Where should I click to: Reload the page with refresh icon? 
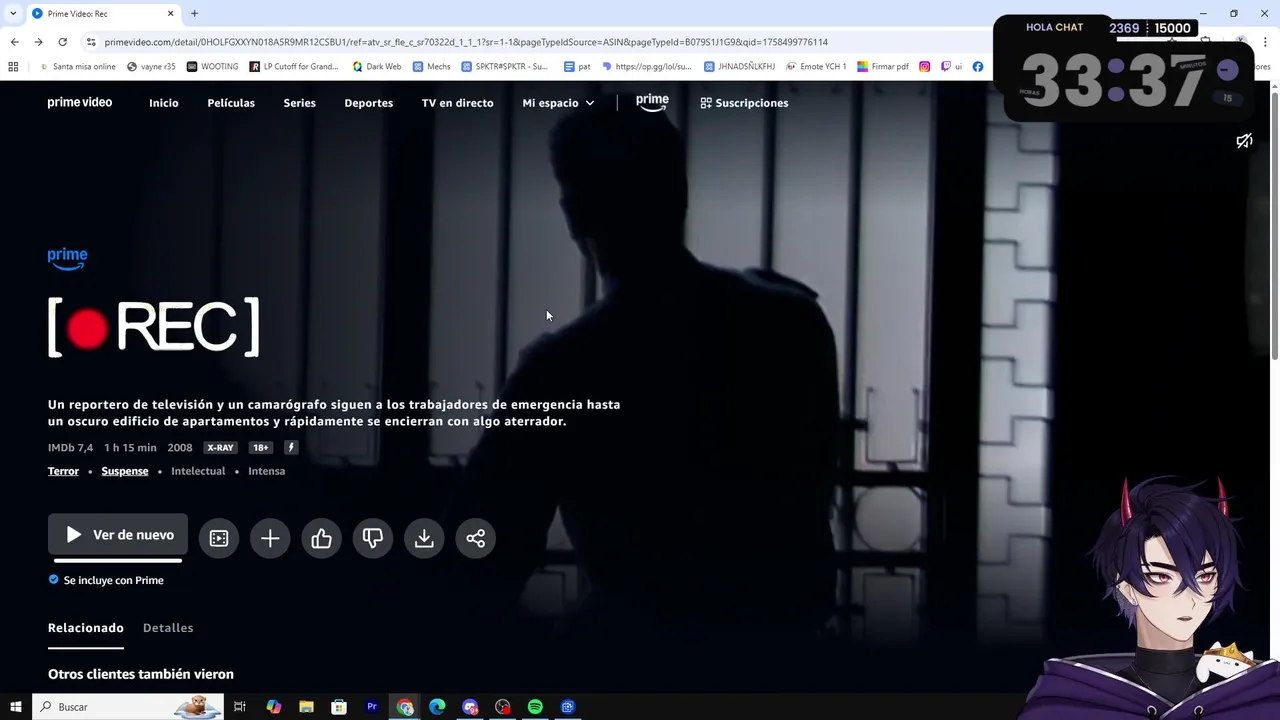click(62, 42)
